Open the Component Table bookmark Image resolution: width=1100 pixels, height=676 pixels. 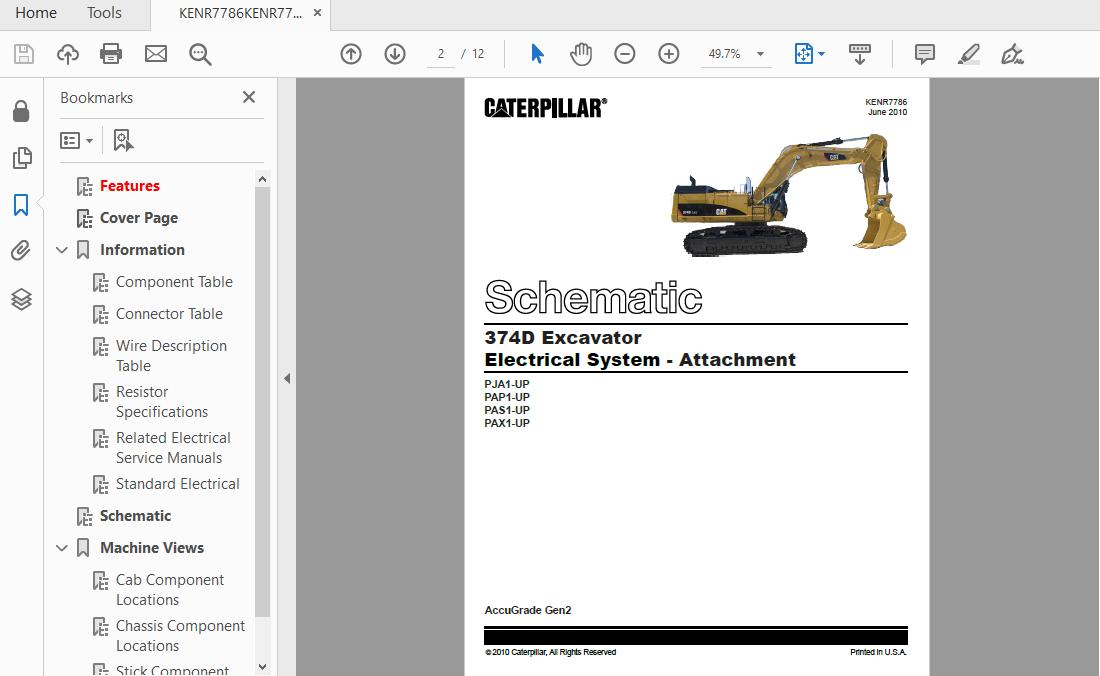pos(174,282)
